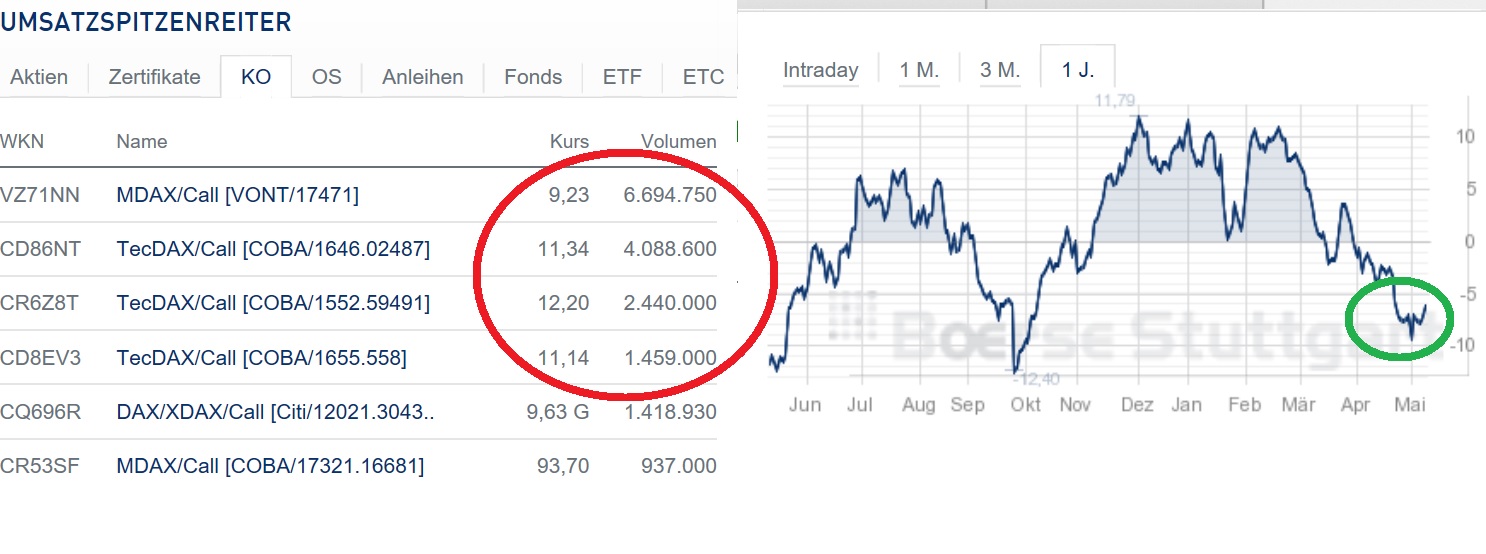Select the 3 M. chart range
The width and height of the screenshot is (1486, 554).
coord(1000,70)
